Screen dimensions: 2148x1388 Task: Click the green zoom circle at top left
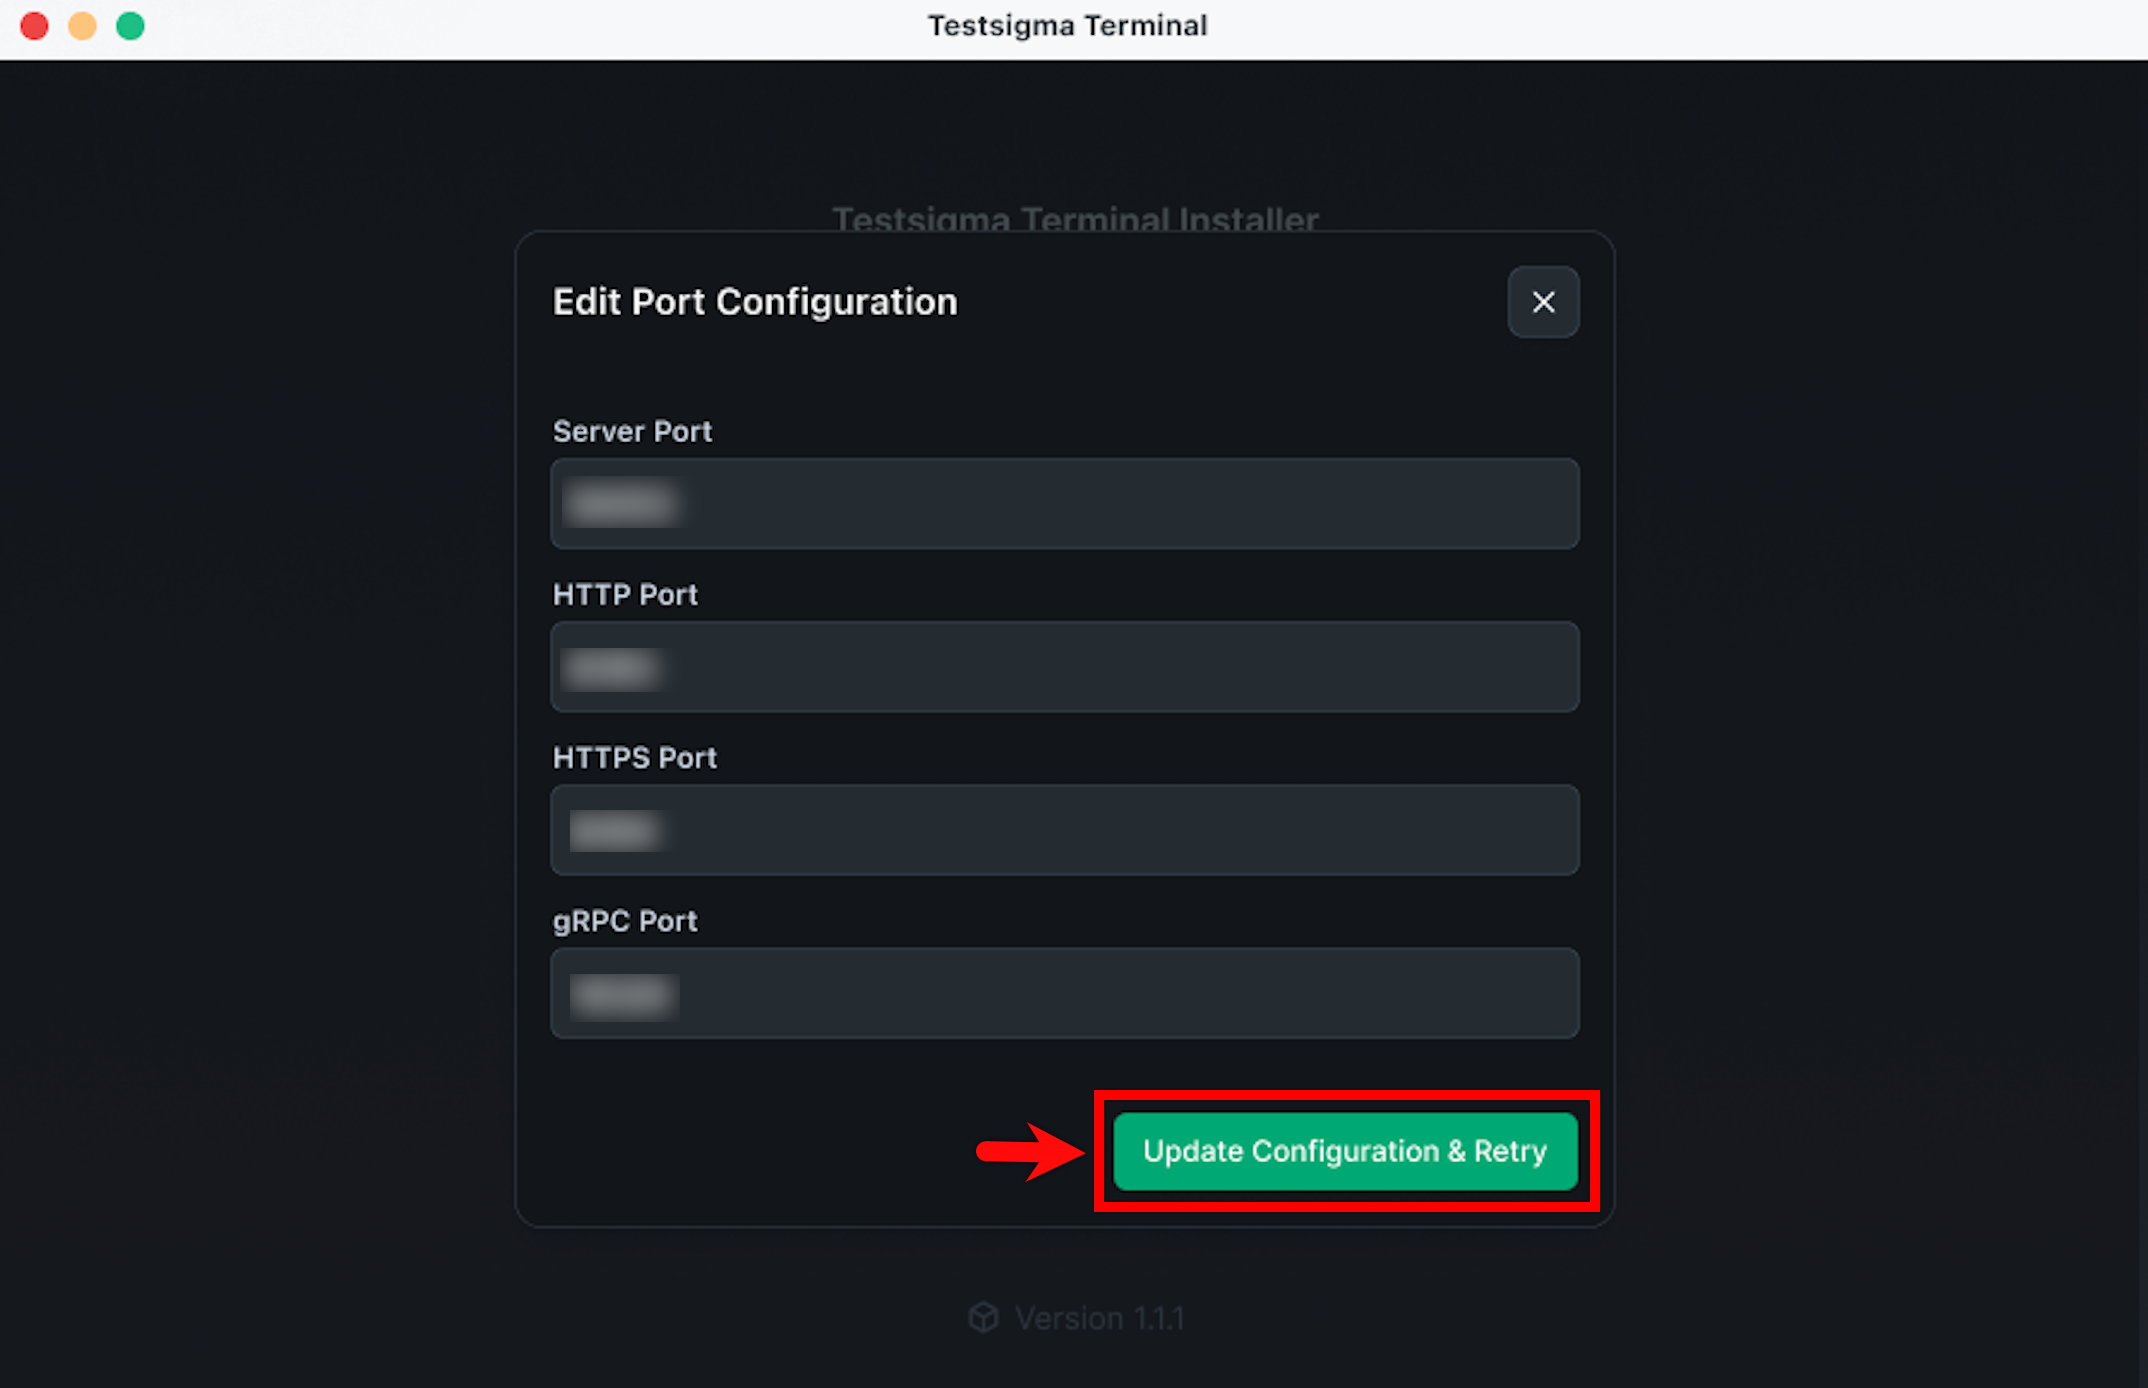(129, 26)
